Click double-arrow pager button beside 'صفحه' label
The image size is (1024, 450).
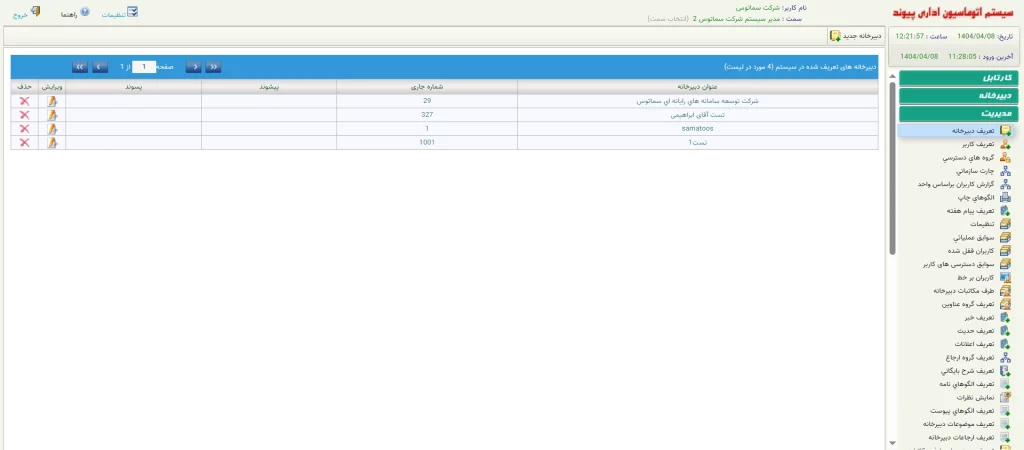click(x=214, y=67)
